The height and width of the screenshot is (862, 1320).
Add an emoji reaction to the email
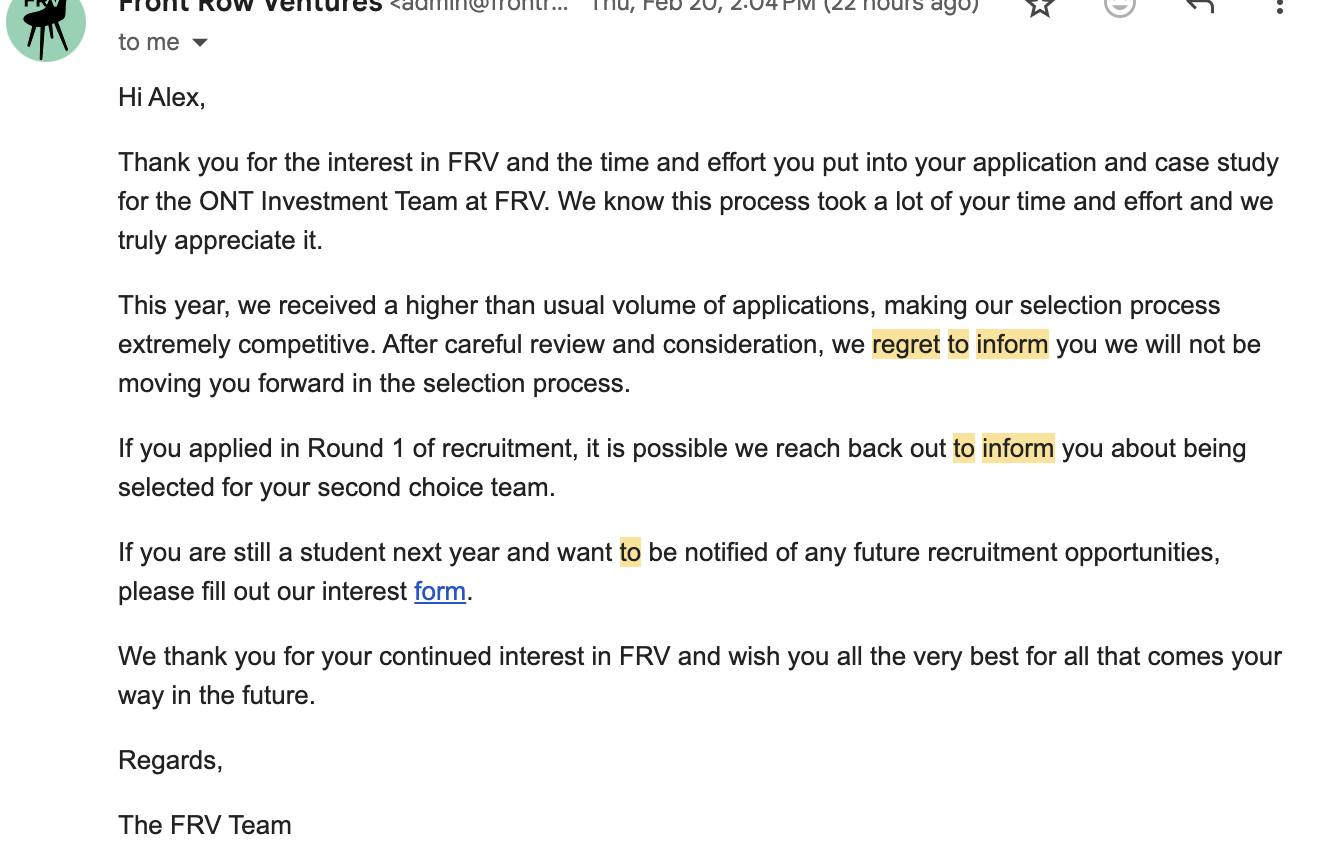(x=1120, y=6)
